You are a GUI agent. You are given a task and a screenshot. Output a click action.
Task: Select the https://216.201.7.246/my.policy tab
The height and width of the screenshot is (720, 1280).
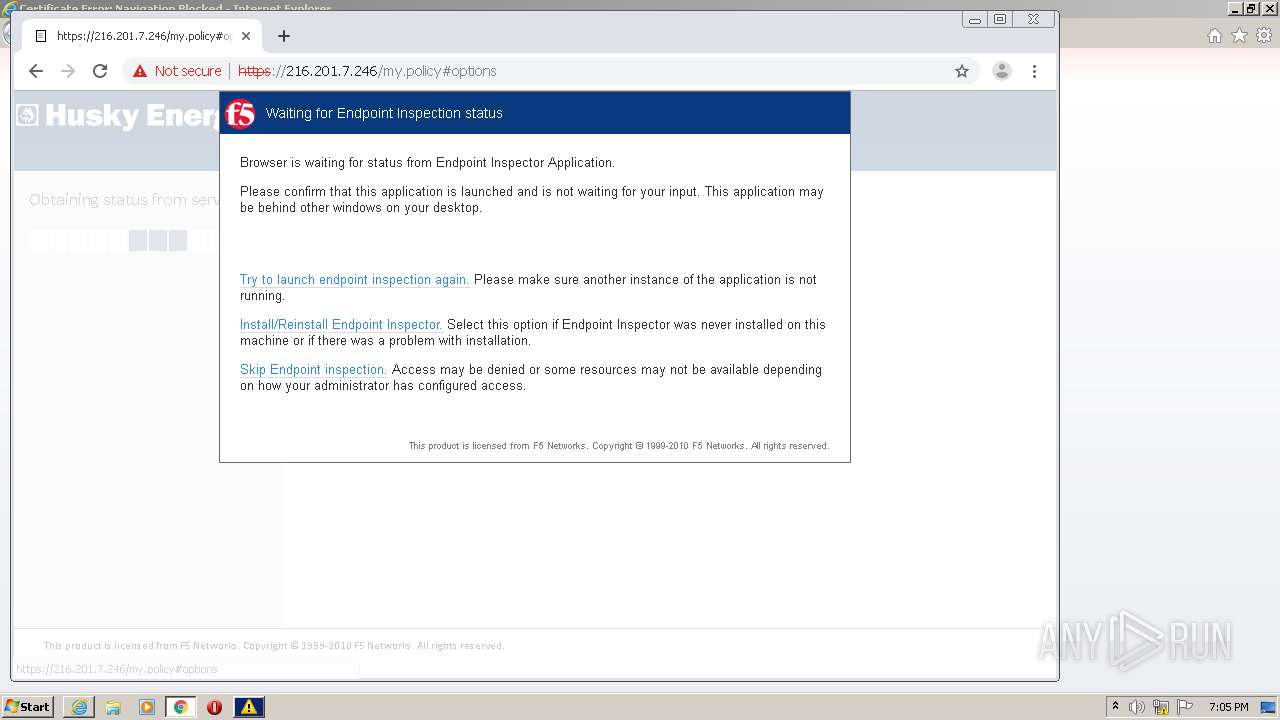(142, 36)
